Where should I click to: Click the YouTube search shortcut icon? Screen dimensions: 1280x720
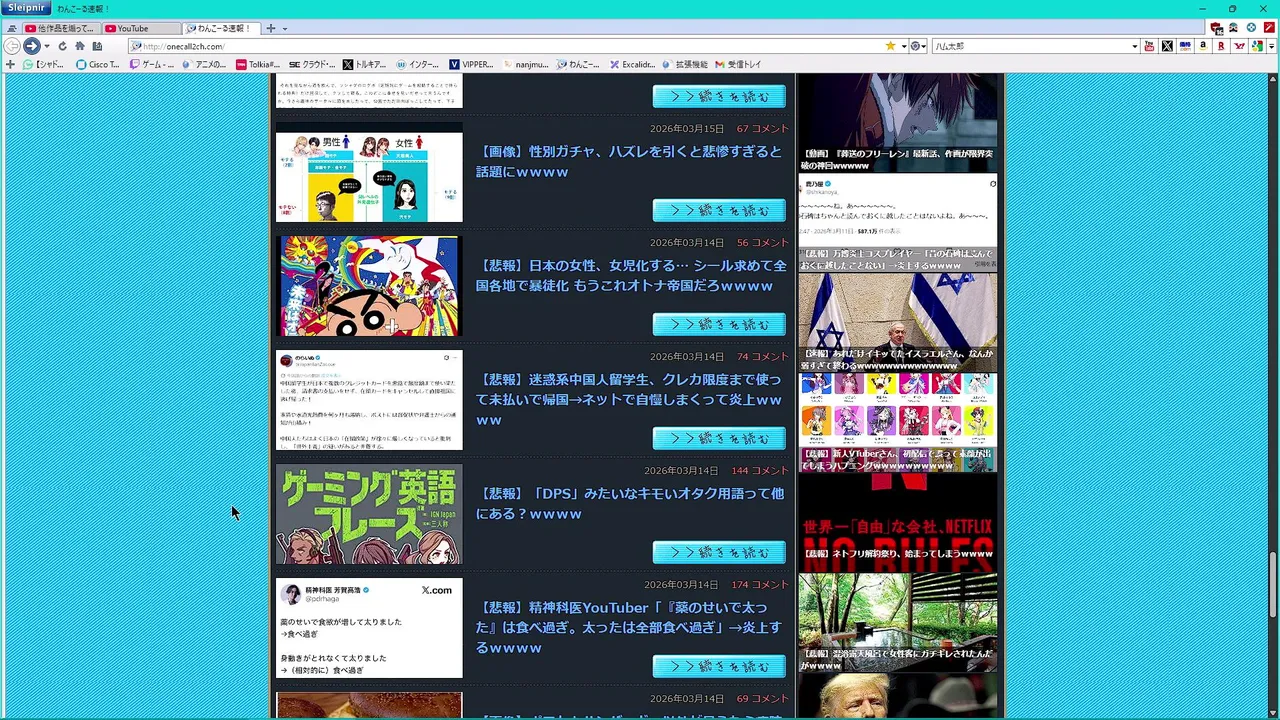click(x=1149, y=46)
